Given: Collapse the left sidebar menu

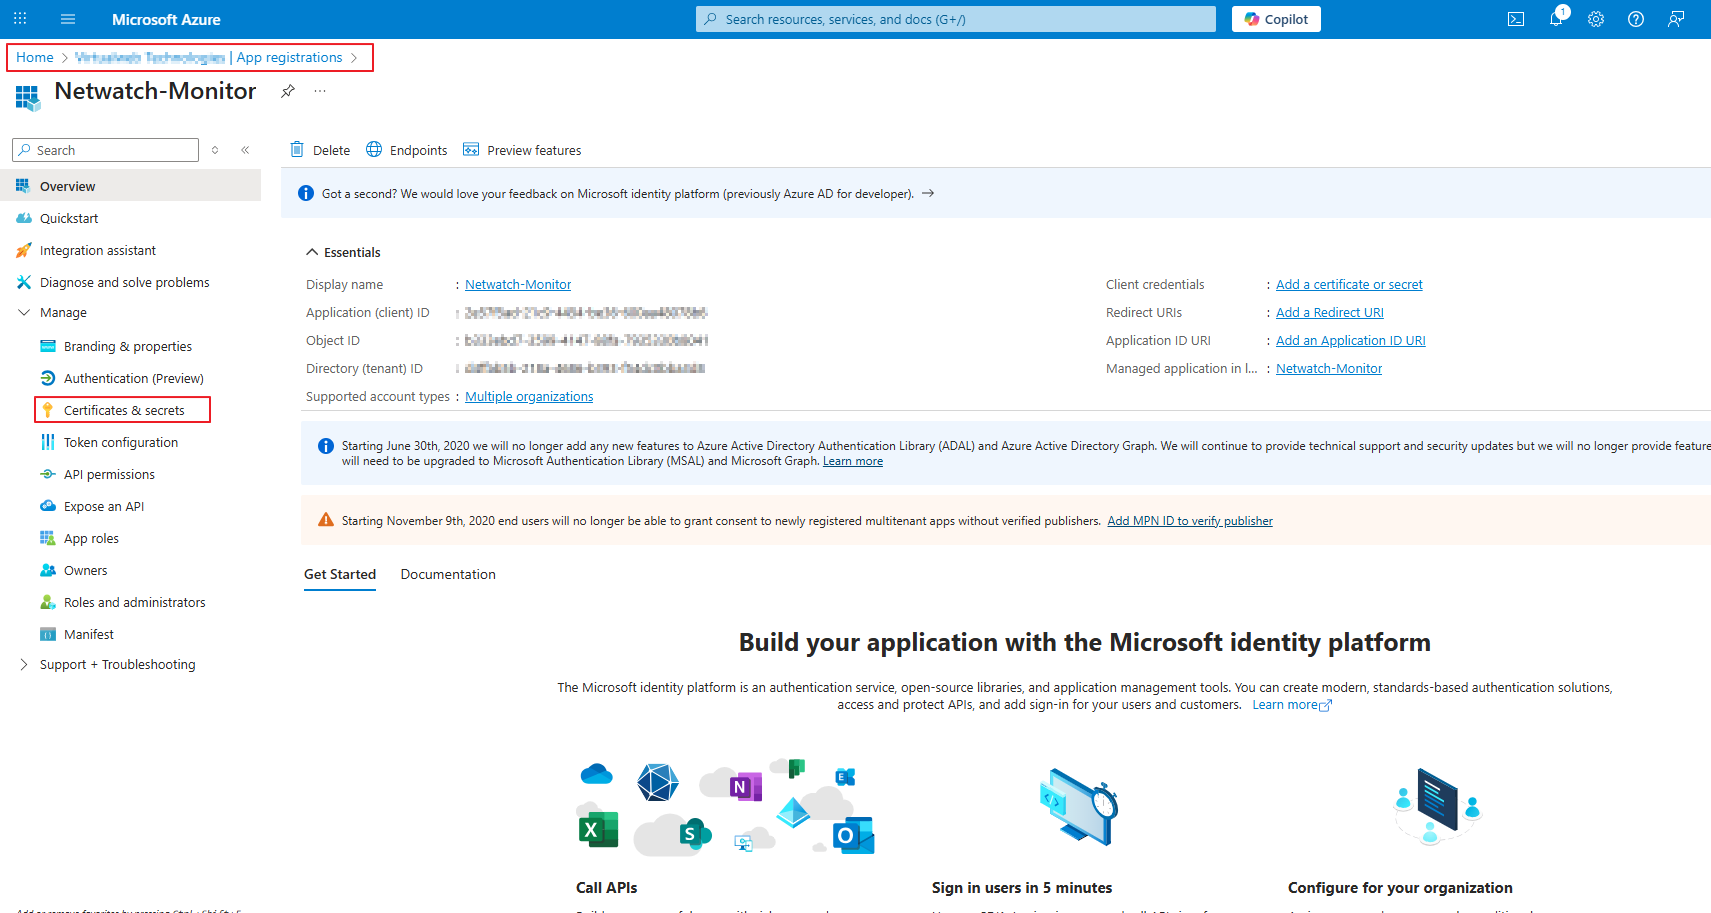Looking at the screenshot, I should click(x=245, y=150).
